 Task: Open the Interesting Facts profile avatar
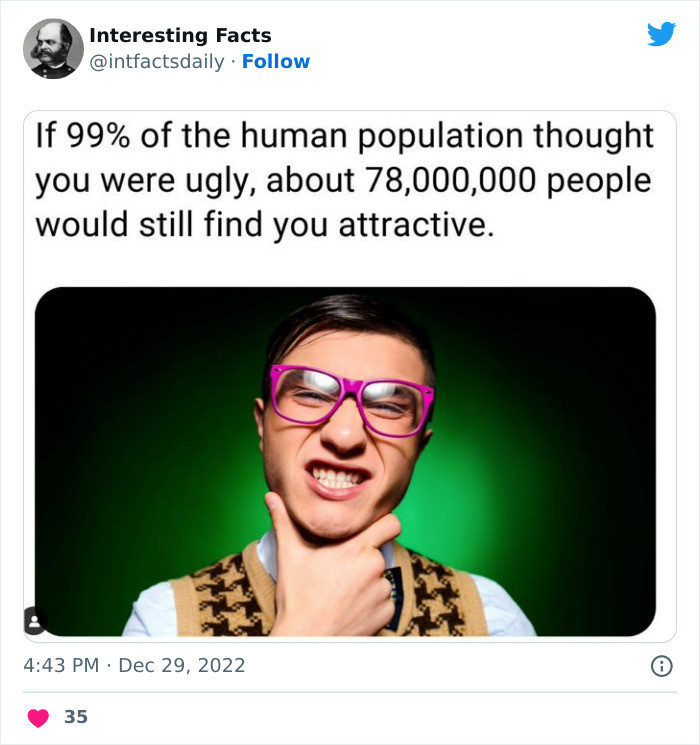(53, 48)
